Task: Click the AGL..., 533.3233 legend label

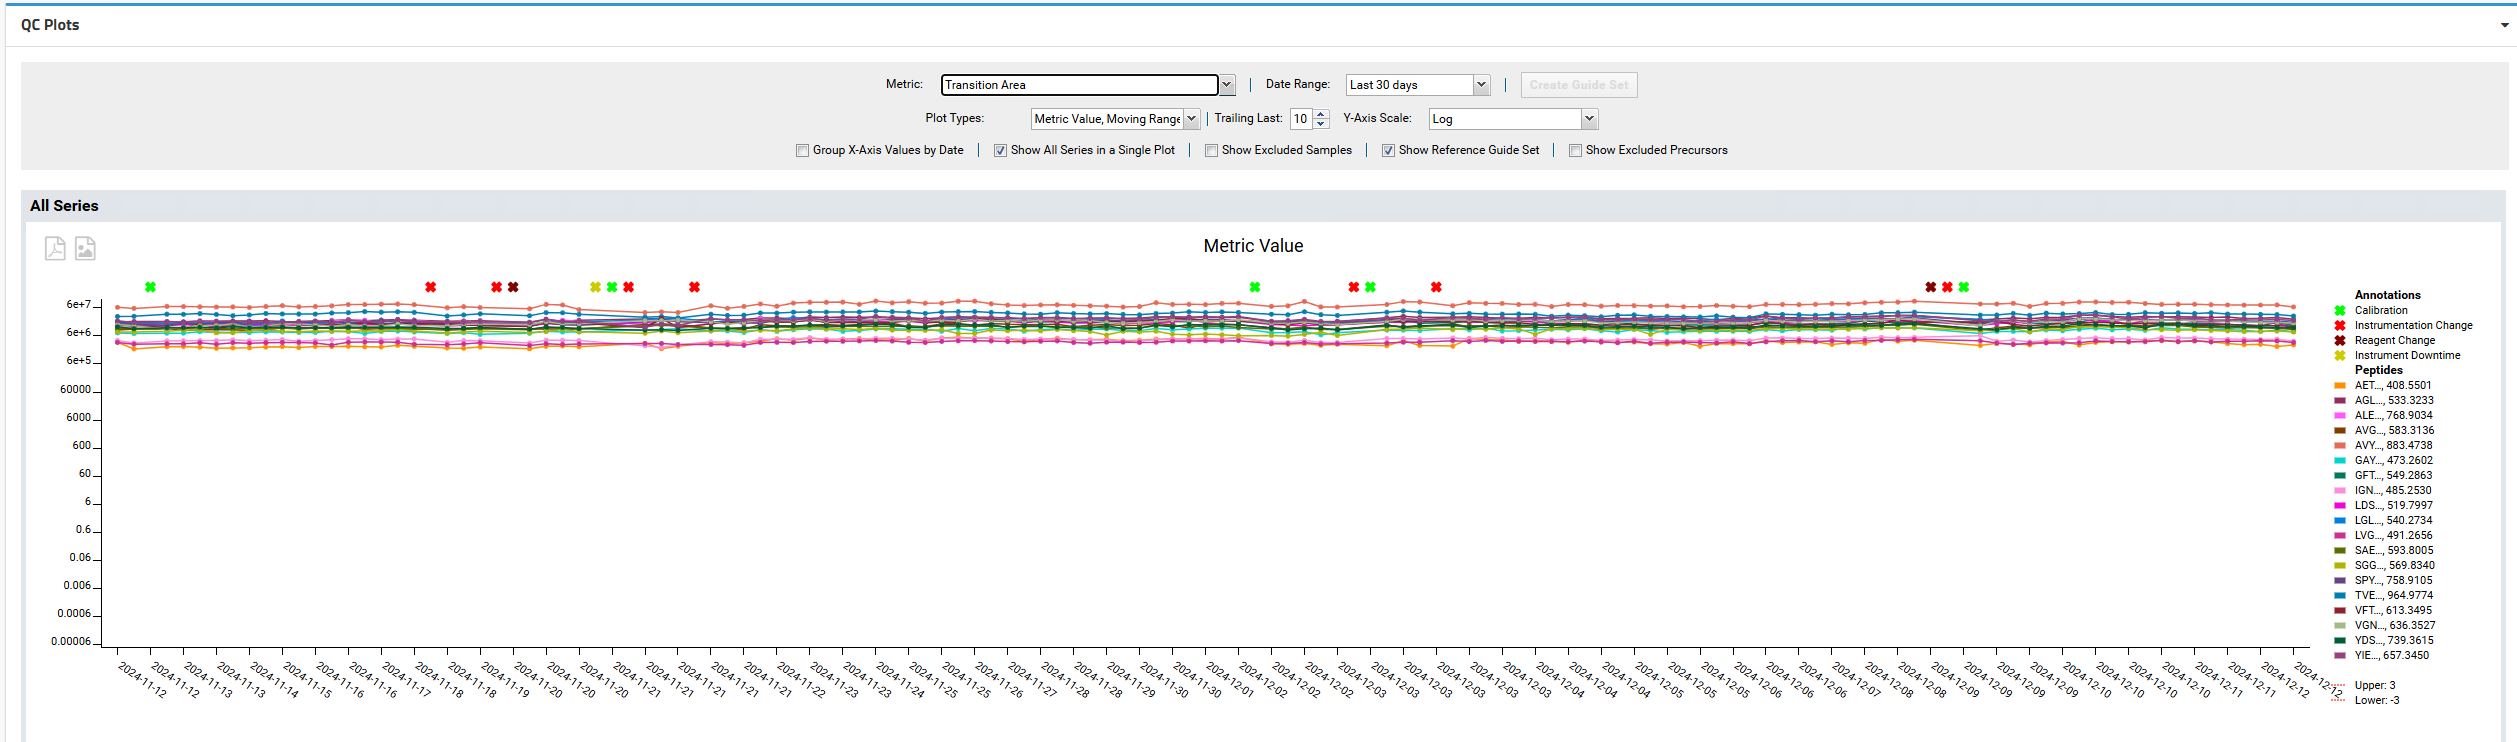Action: (2394, 400)
